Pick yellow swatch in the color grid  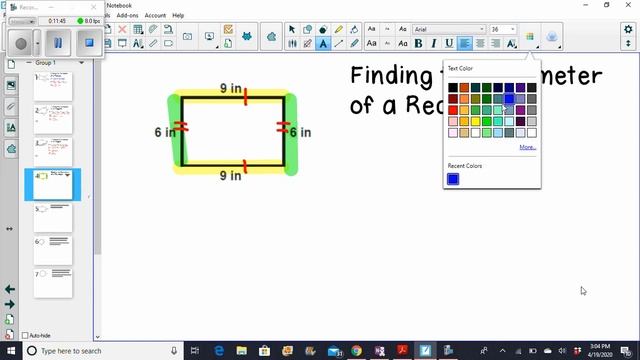click(475, 121)
